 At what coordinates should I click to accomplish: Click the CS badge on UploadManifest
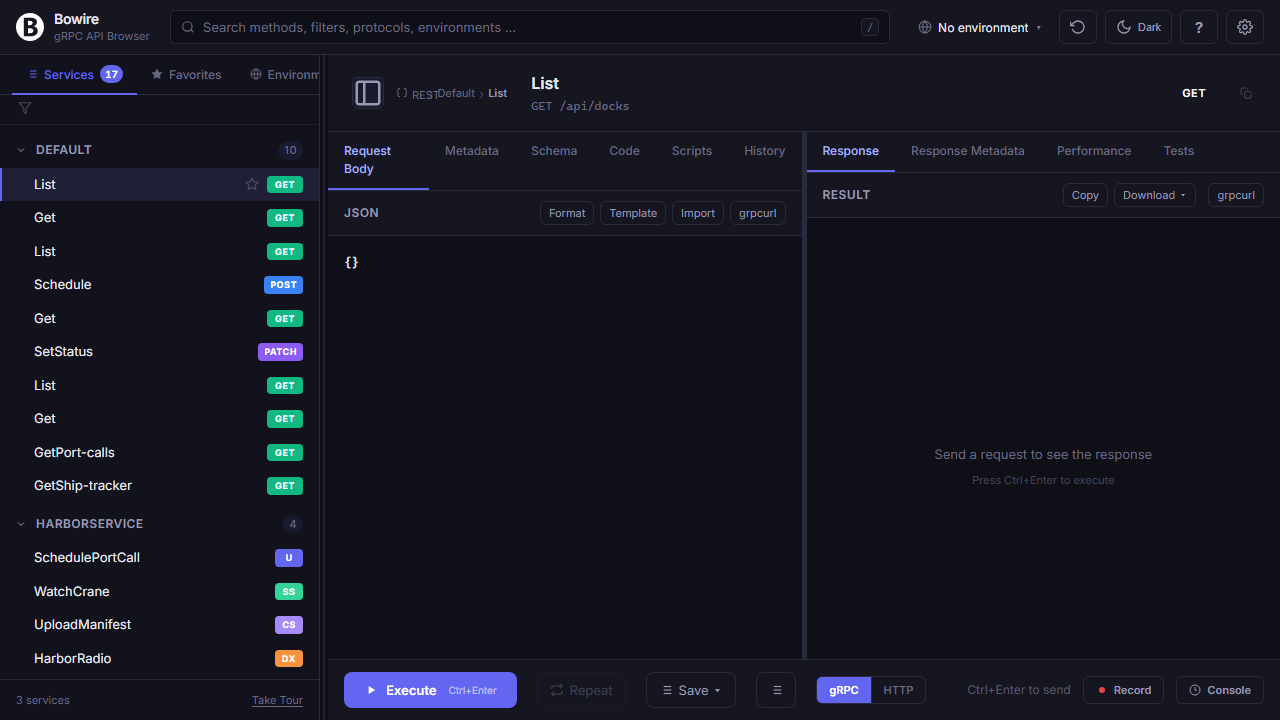[x=289, y=625]
